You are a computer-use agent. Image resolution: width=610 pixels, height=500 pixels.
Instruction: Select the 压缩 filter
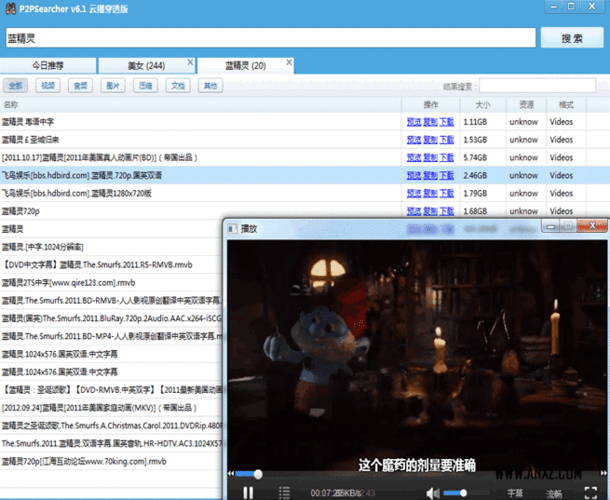coord(145,86)
